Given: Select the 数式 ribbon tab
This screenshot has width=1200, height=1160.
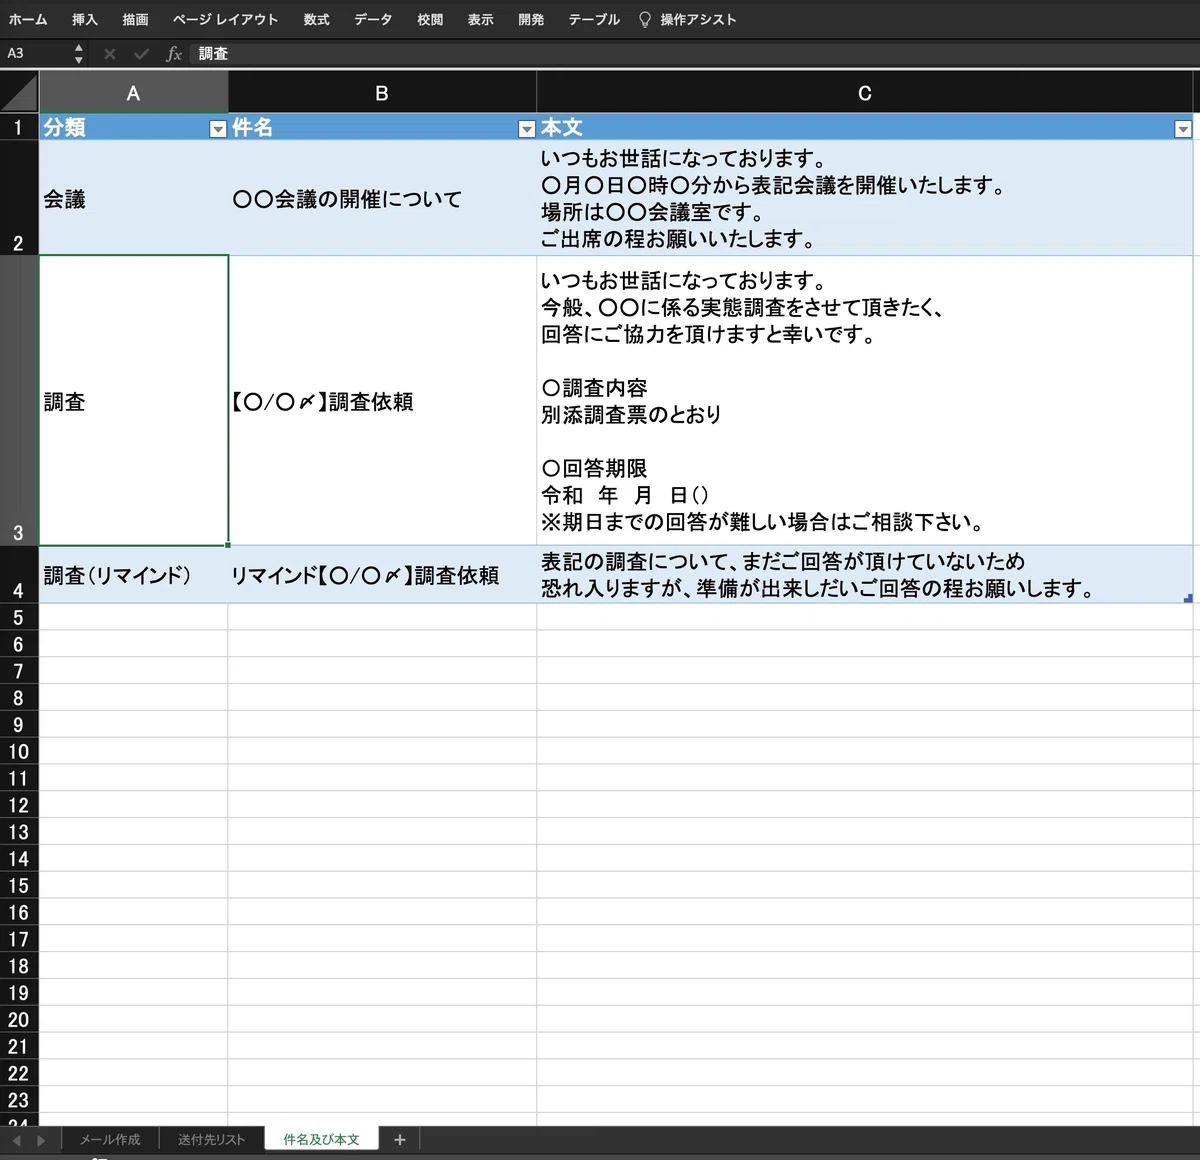Looking at the screenshot, I should pos(317,19).
